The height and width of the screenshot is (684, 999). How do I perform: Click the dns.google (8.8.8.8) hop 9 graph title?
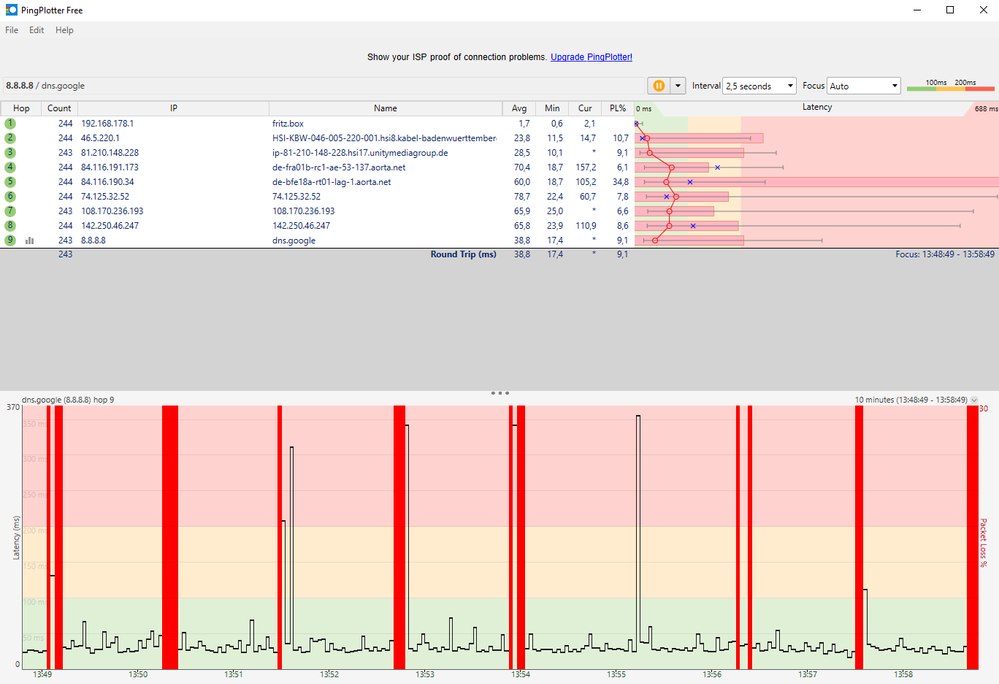point(68,400)
